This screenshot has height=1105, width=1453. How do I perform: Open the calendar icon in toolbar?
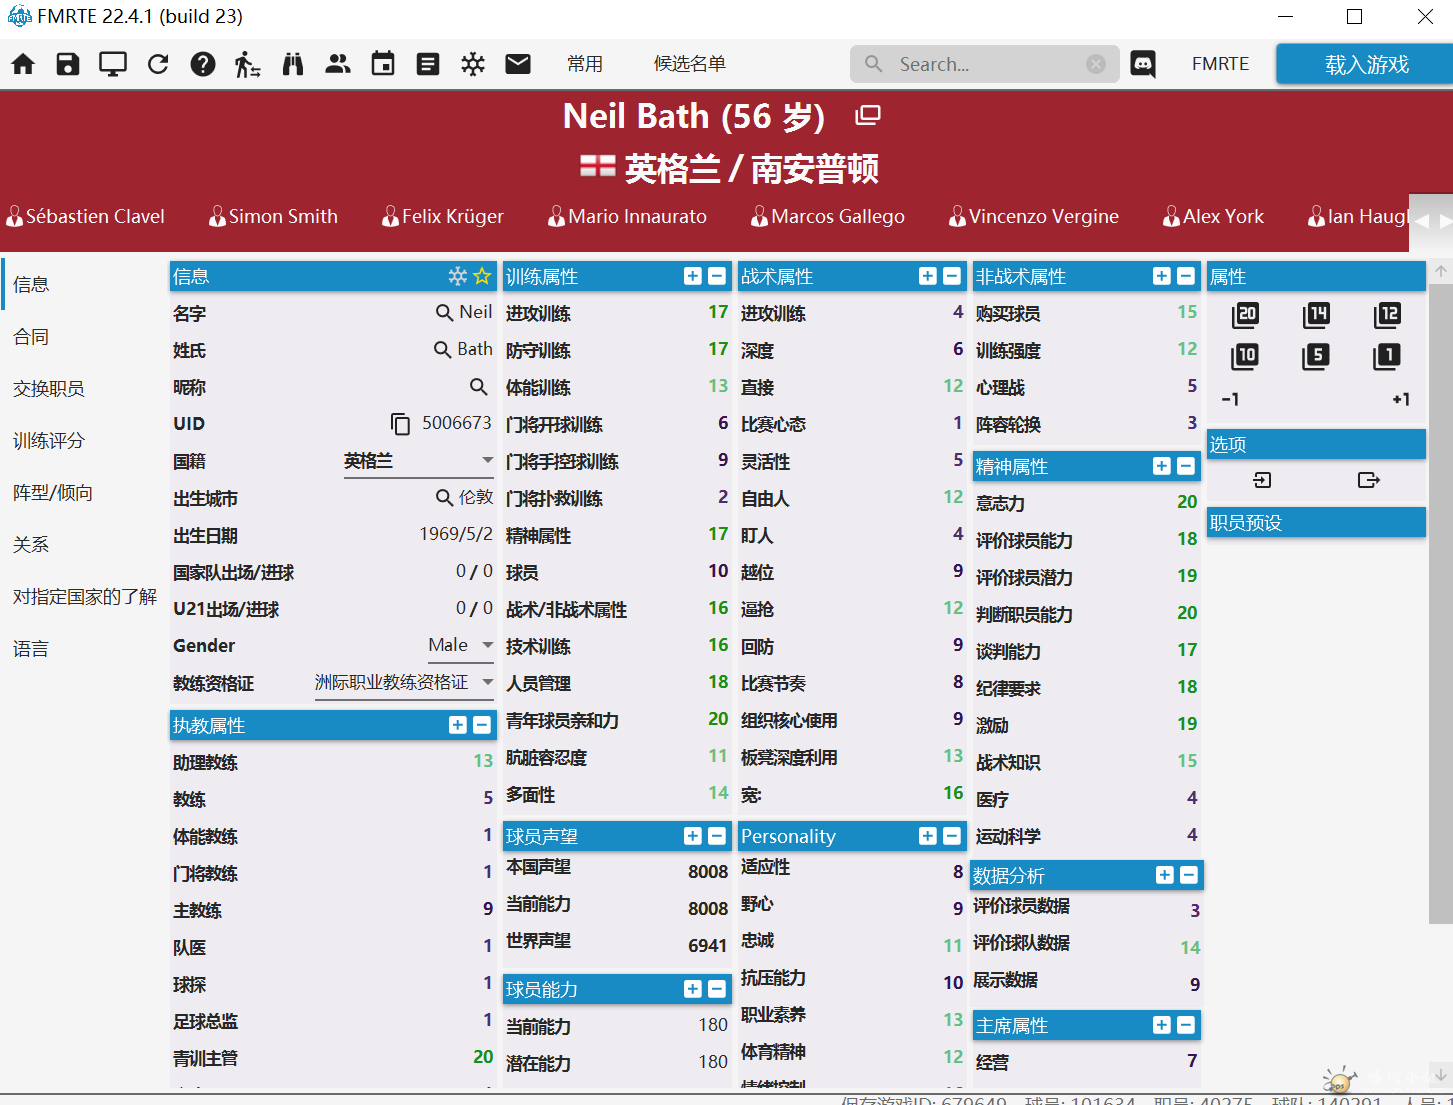[x=383, y=64]
